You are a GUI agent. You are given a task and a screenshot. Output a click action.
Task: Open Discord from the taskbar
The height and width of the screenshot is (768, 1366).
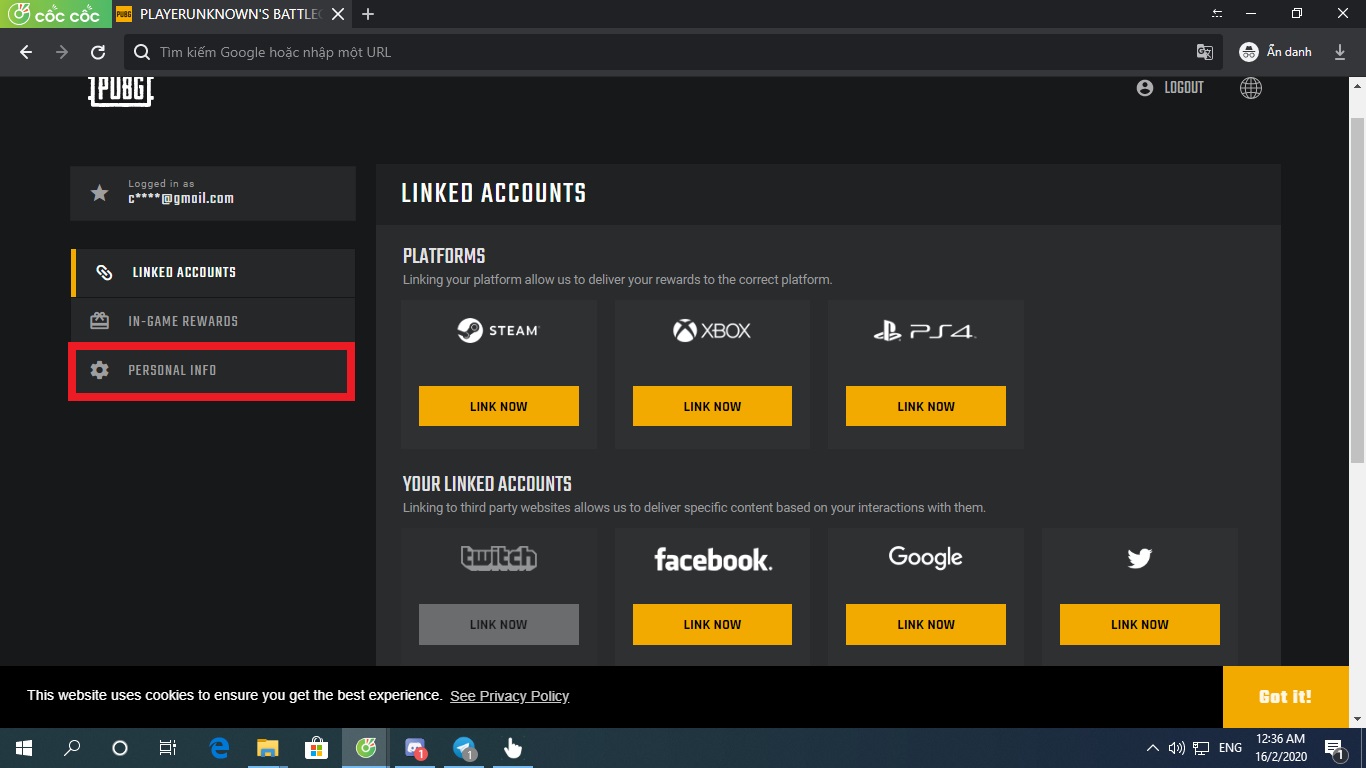(x=415, y=748)
